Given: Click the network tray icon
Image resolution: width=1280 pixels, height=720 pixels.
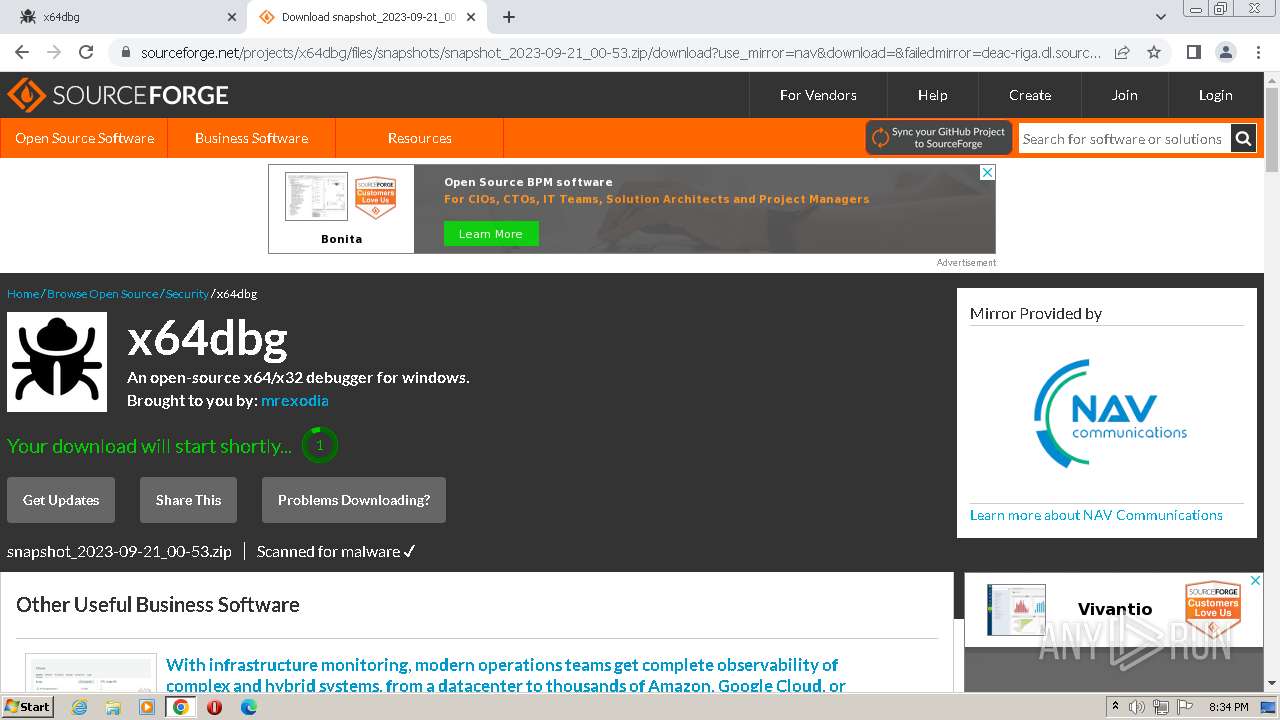Looking at the screenshot, I should tap(1160, 707).
